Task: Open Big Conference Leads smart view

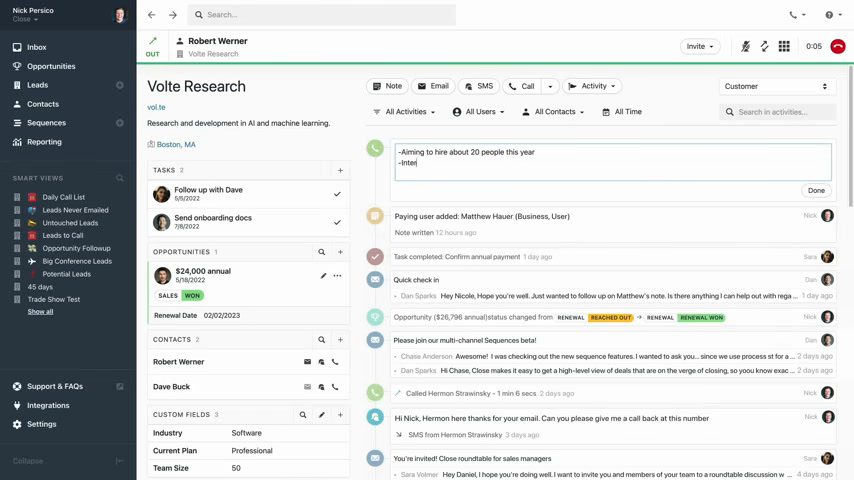Action: pos(77,261)
